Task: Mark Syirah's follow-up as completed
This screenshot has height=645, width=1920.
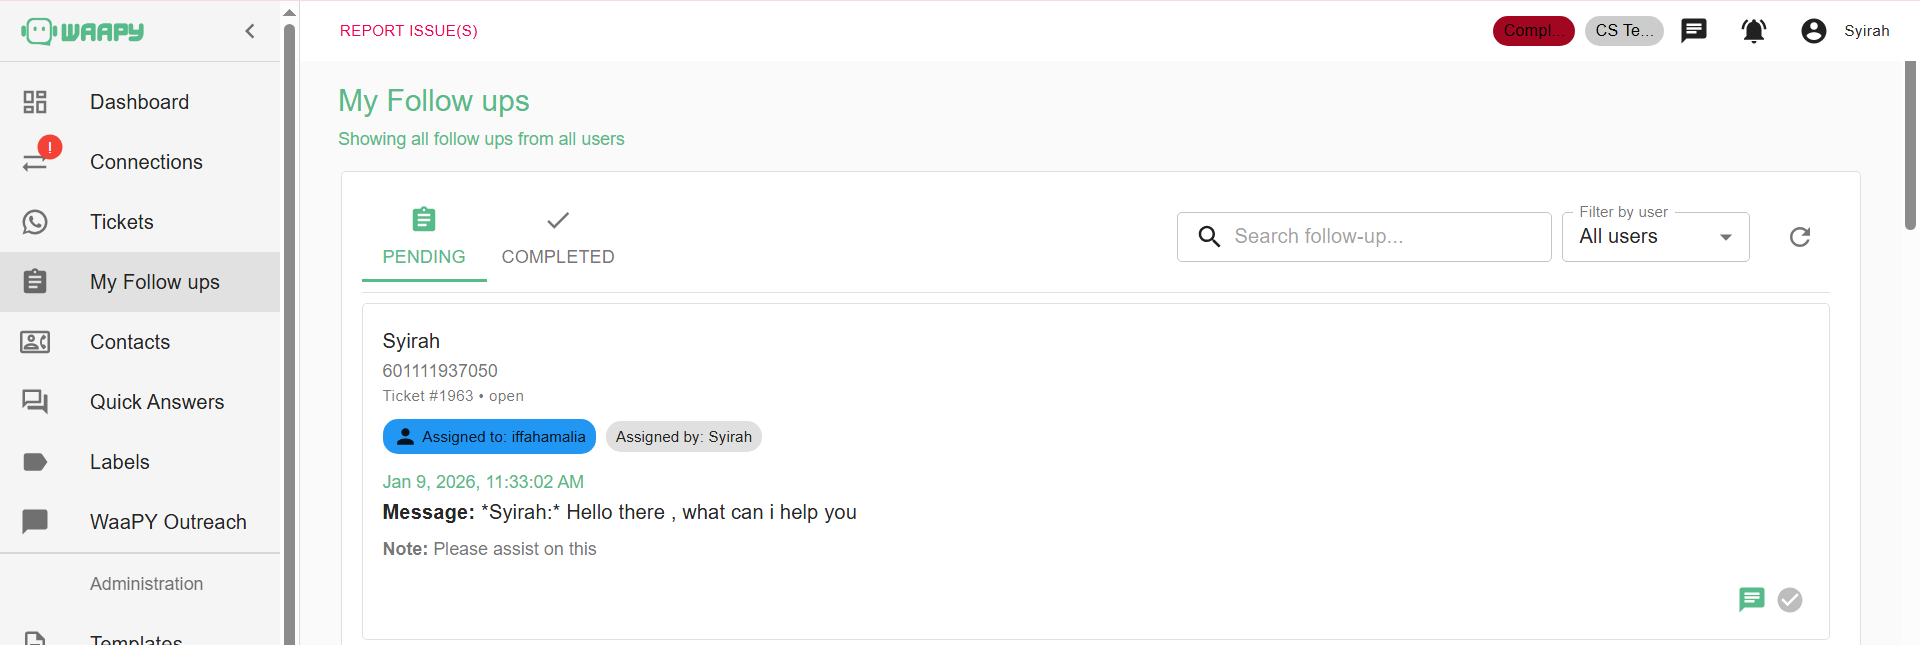Action: click(1790, 599)
